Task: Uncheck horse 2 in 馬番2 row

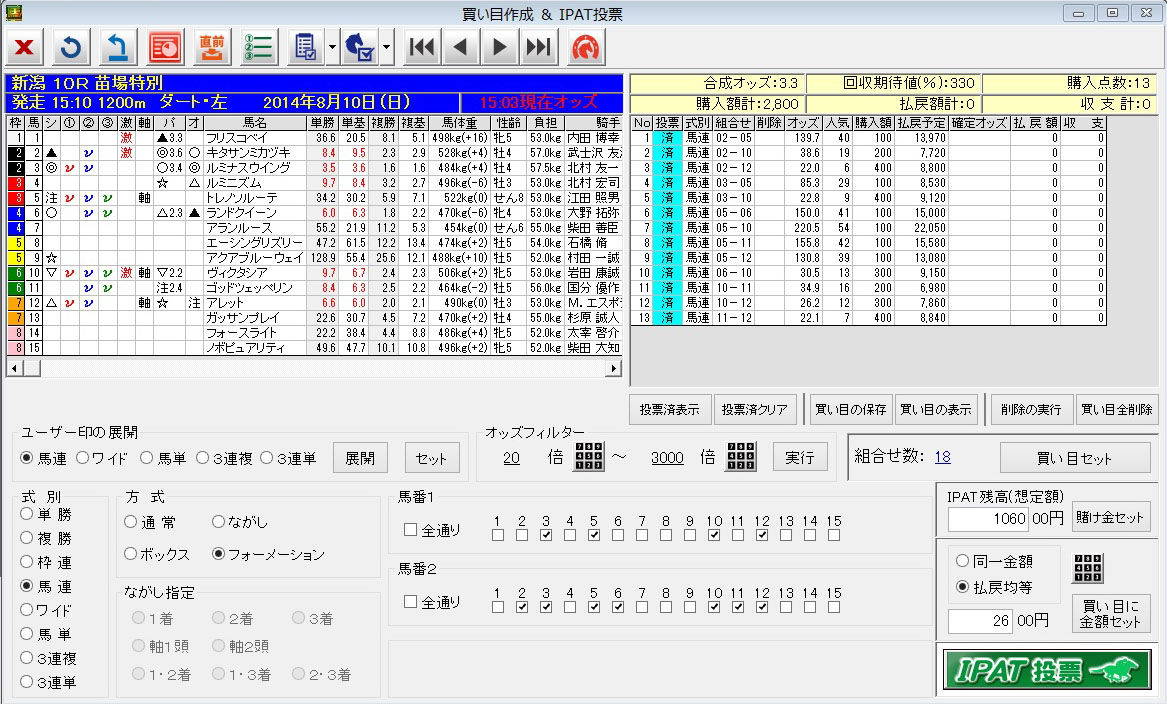Action: tap(522, 607)
